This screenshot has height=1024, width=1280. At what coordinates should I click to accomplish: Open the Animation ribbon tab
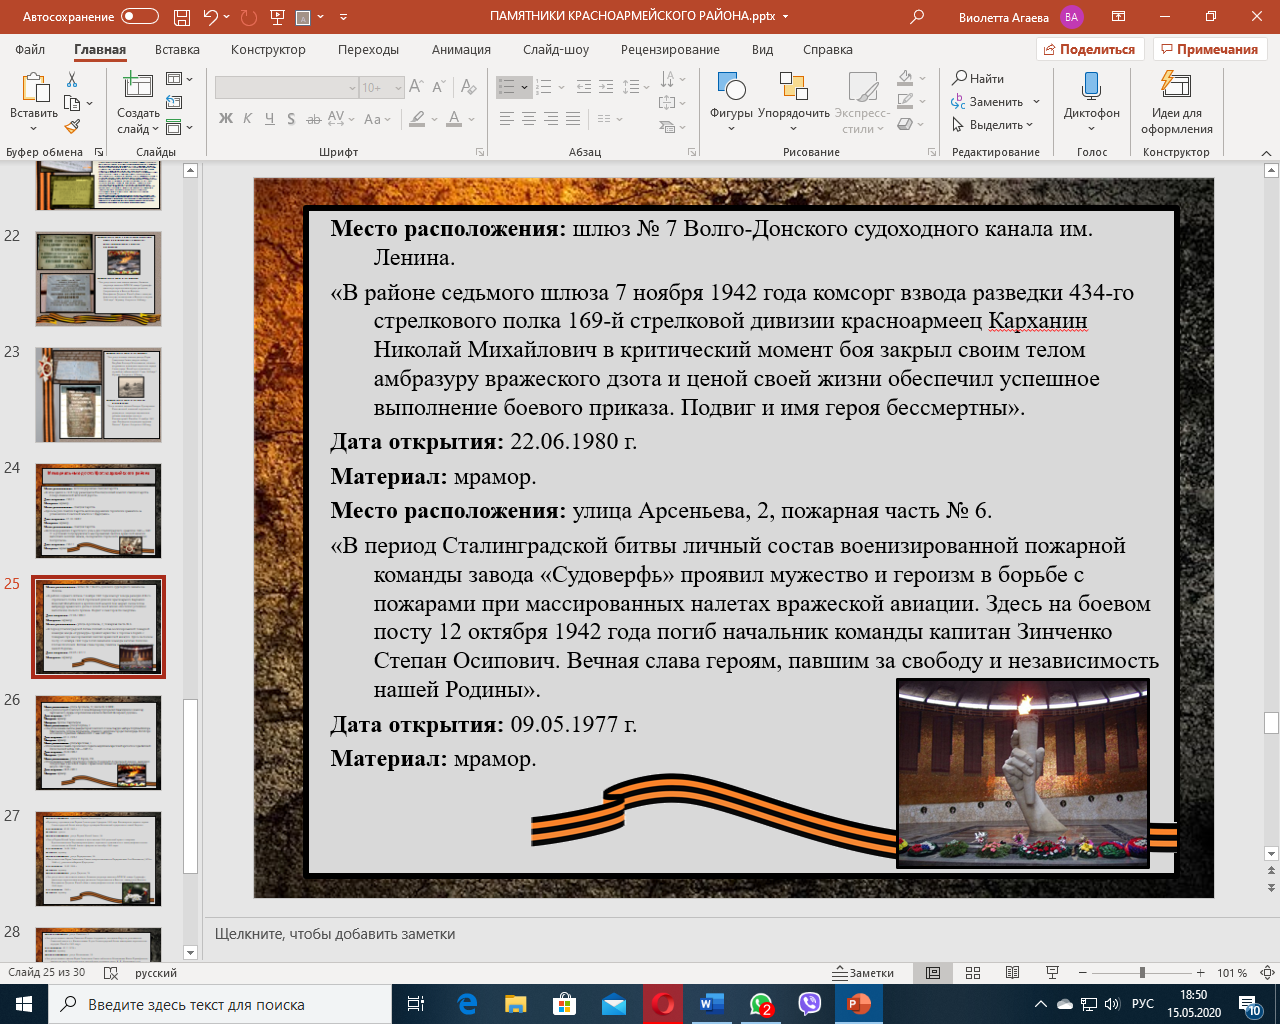coord(461,50)
